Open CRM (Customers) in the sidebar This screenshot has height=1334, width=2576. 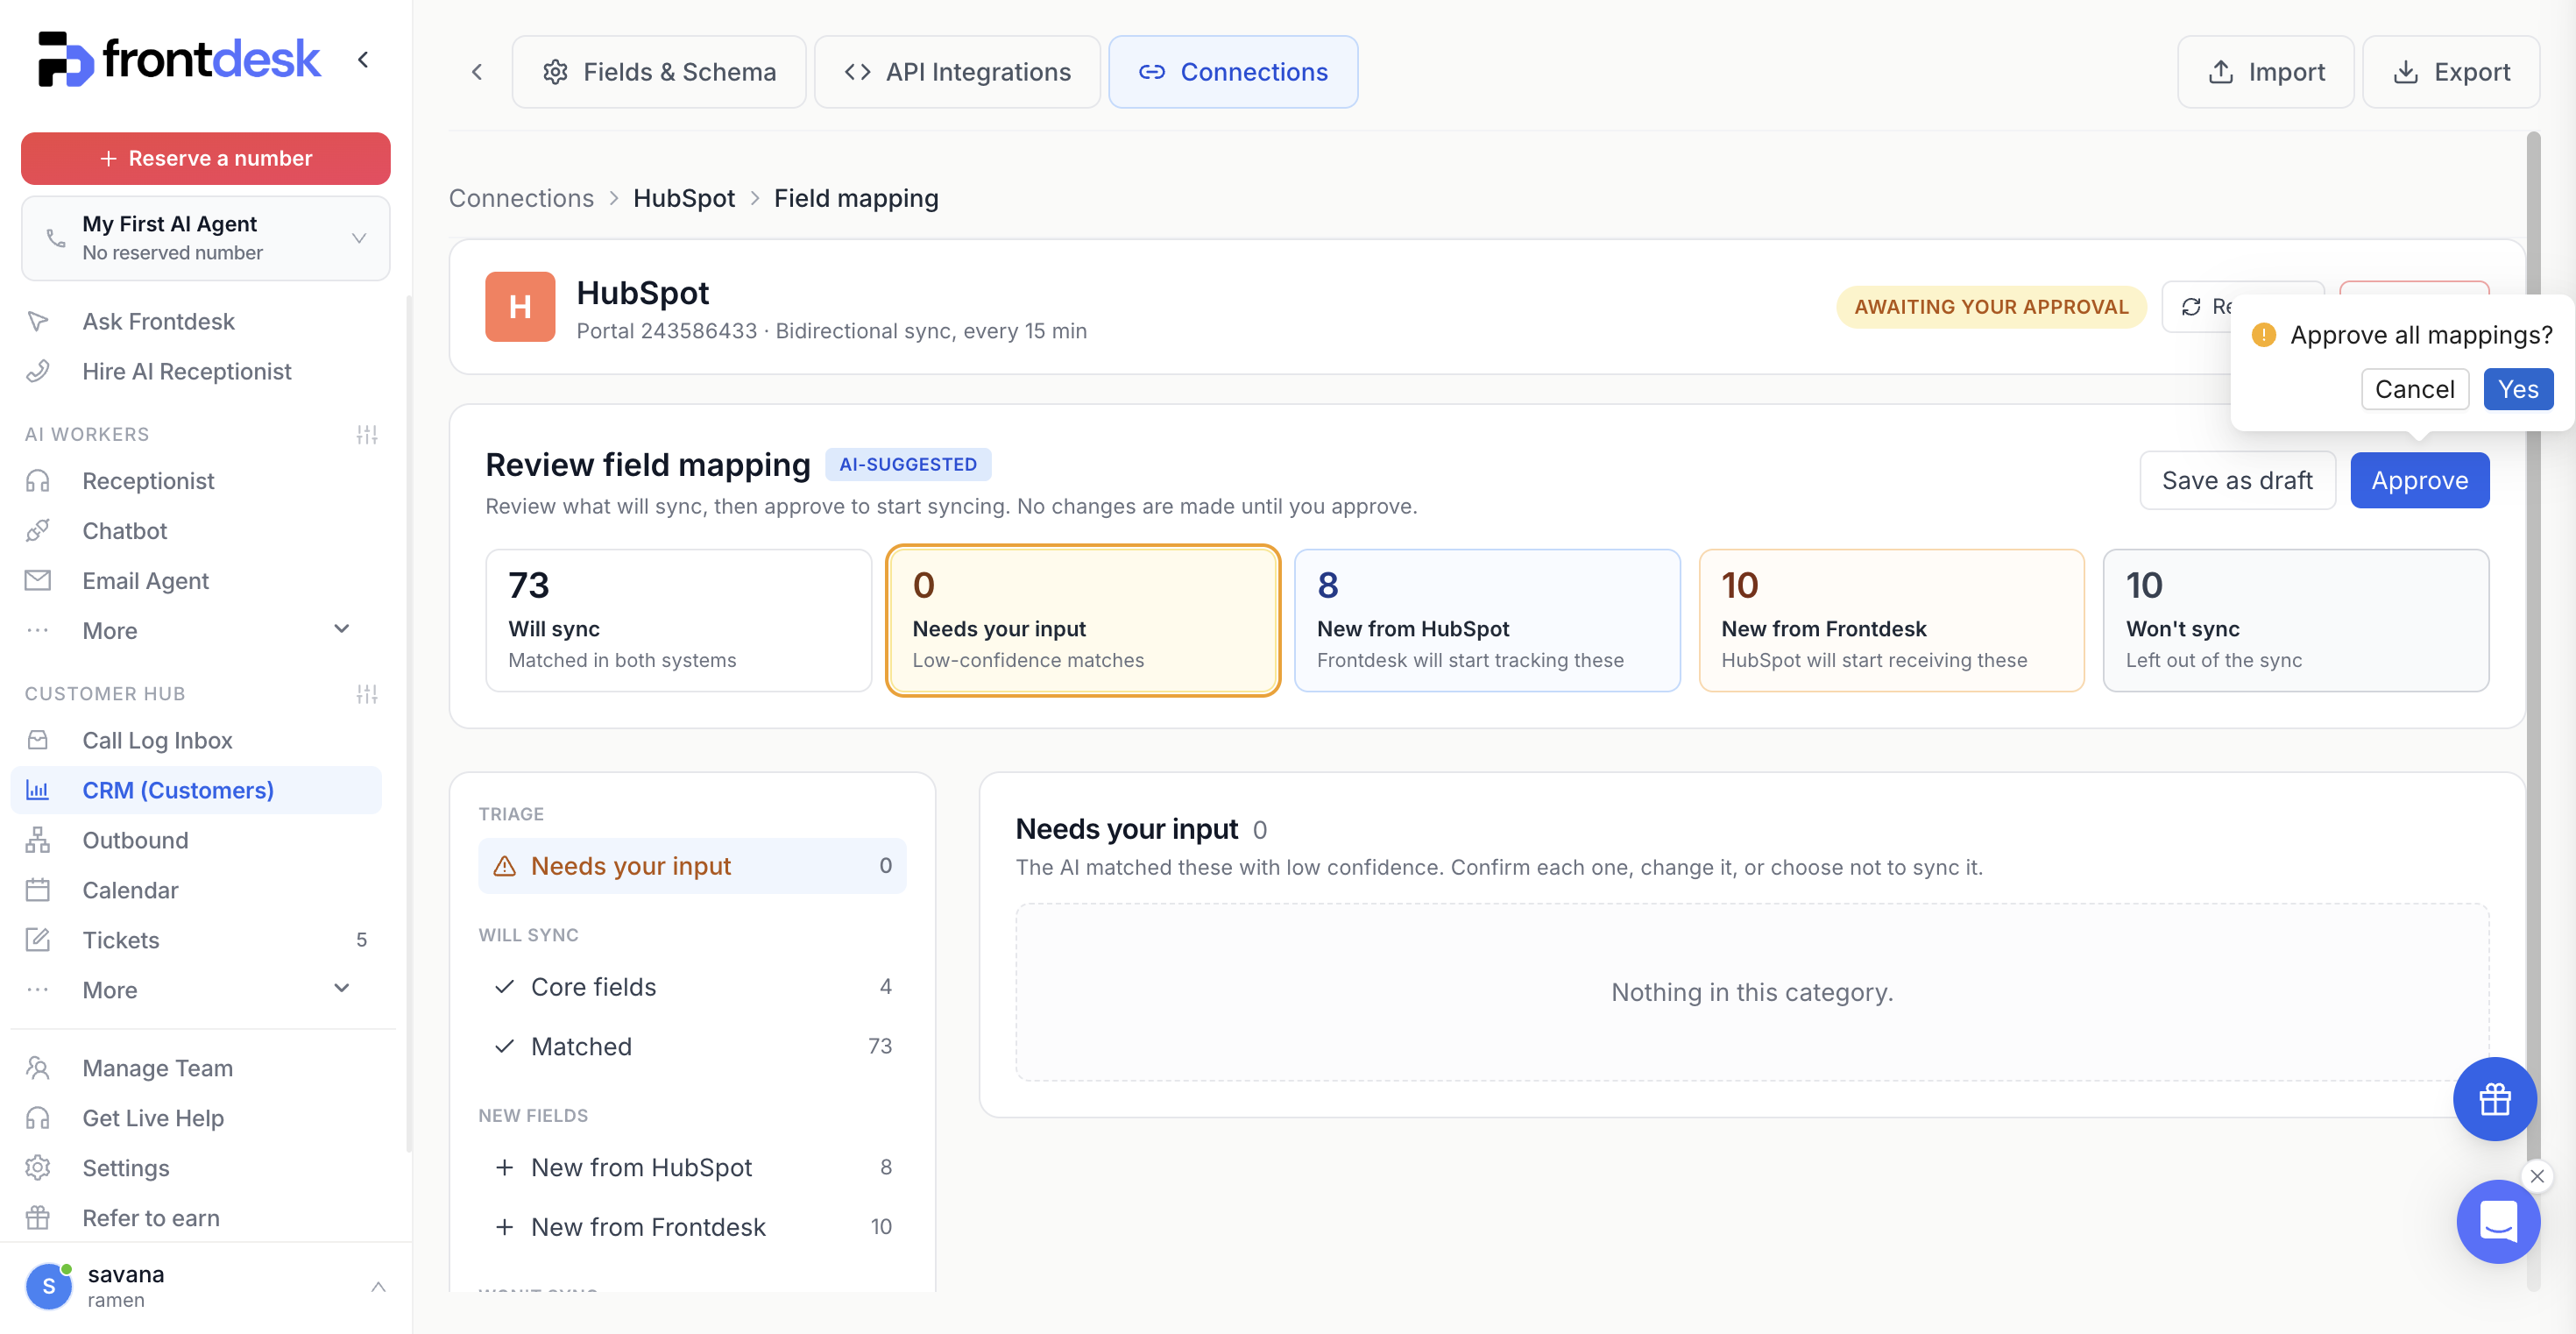[x=196, y=790]
